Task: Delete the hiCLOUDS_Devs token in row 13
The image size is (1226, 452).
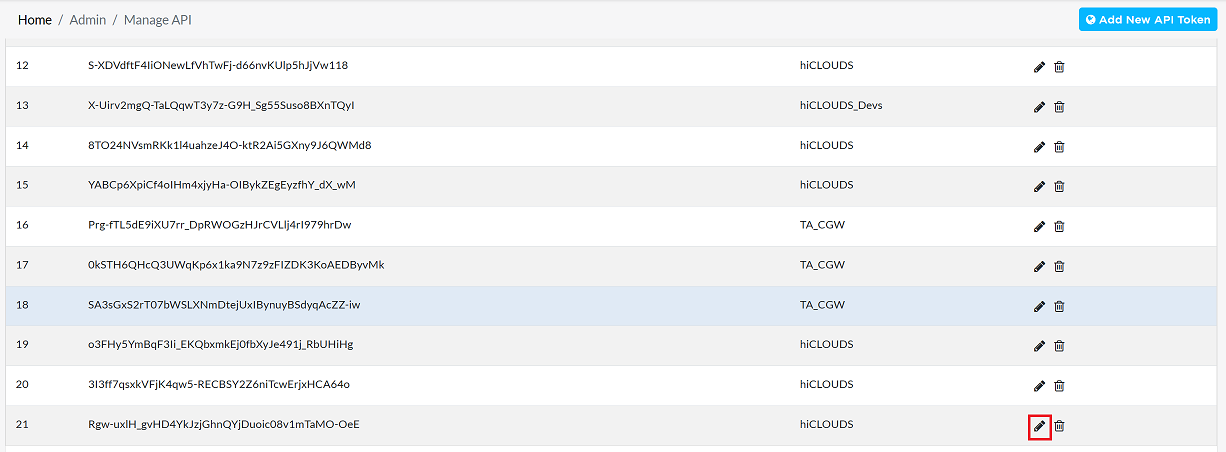Action: (x=1060, y=107)
